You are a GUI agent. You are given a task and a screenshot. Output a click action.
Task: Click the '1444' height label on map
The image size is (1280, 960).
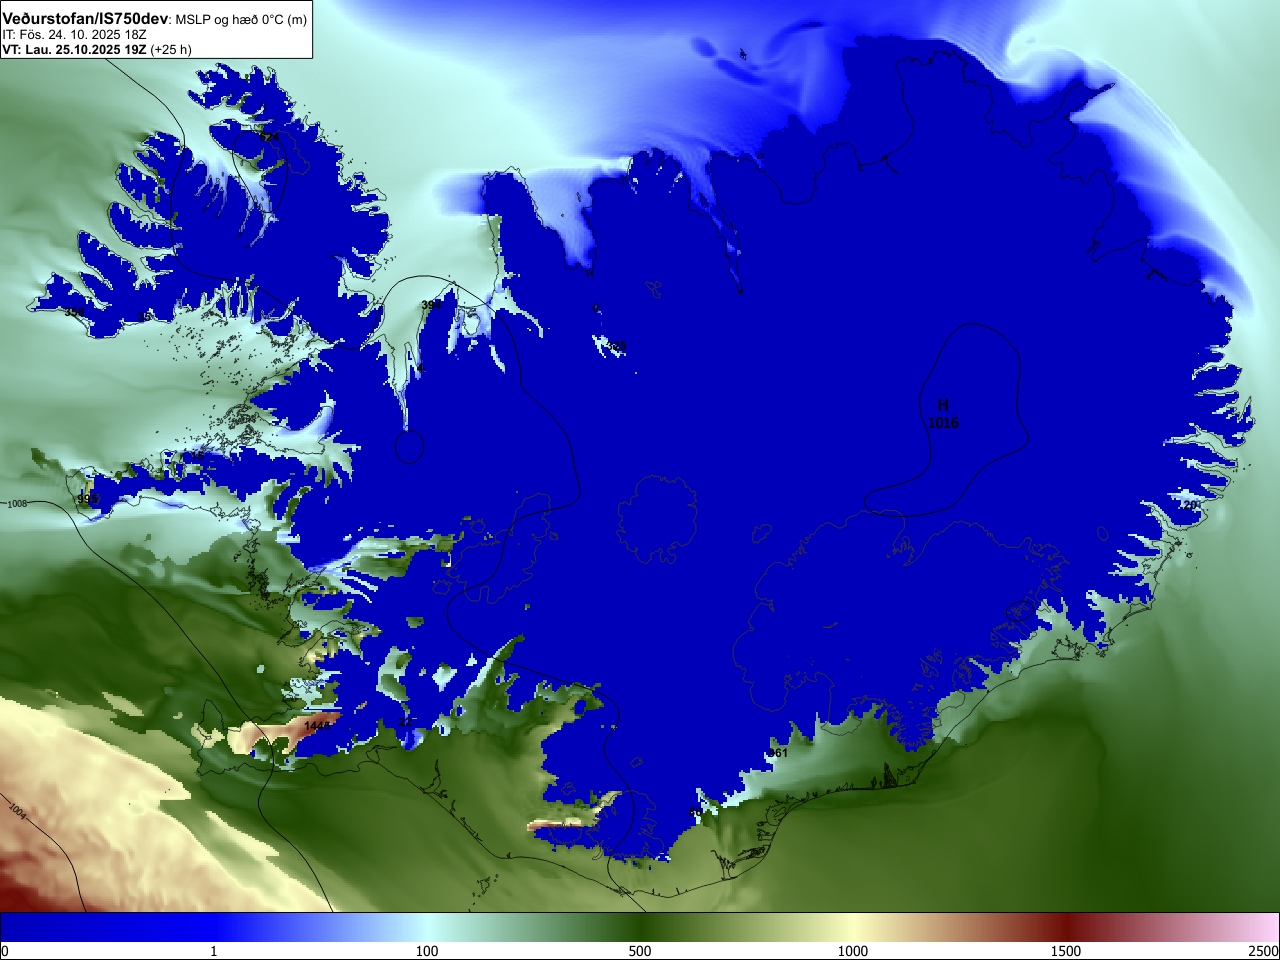(317, 725)
